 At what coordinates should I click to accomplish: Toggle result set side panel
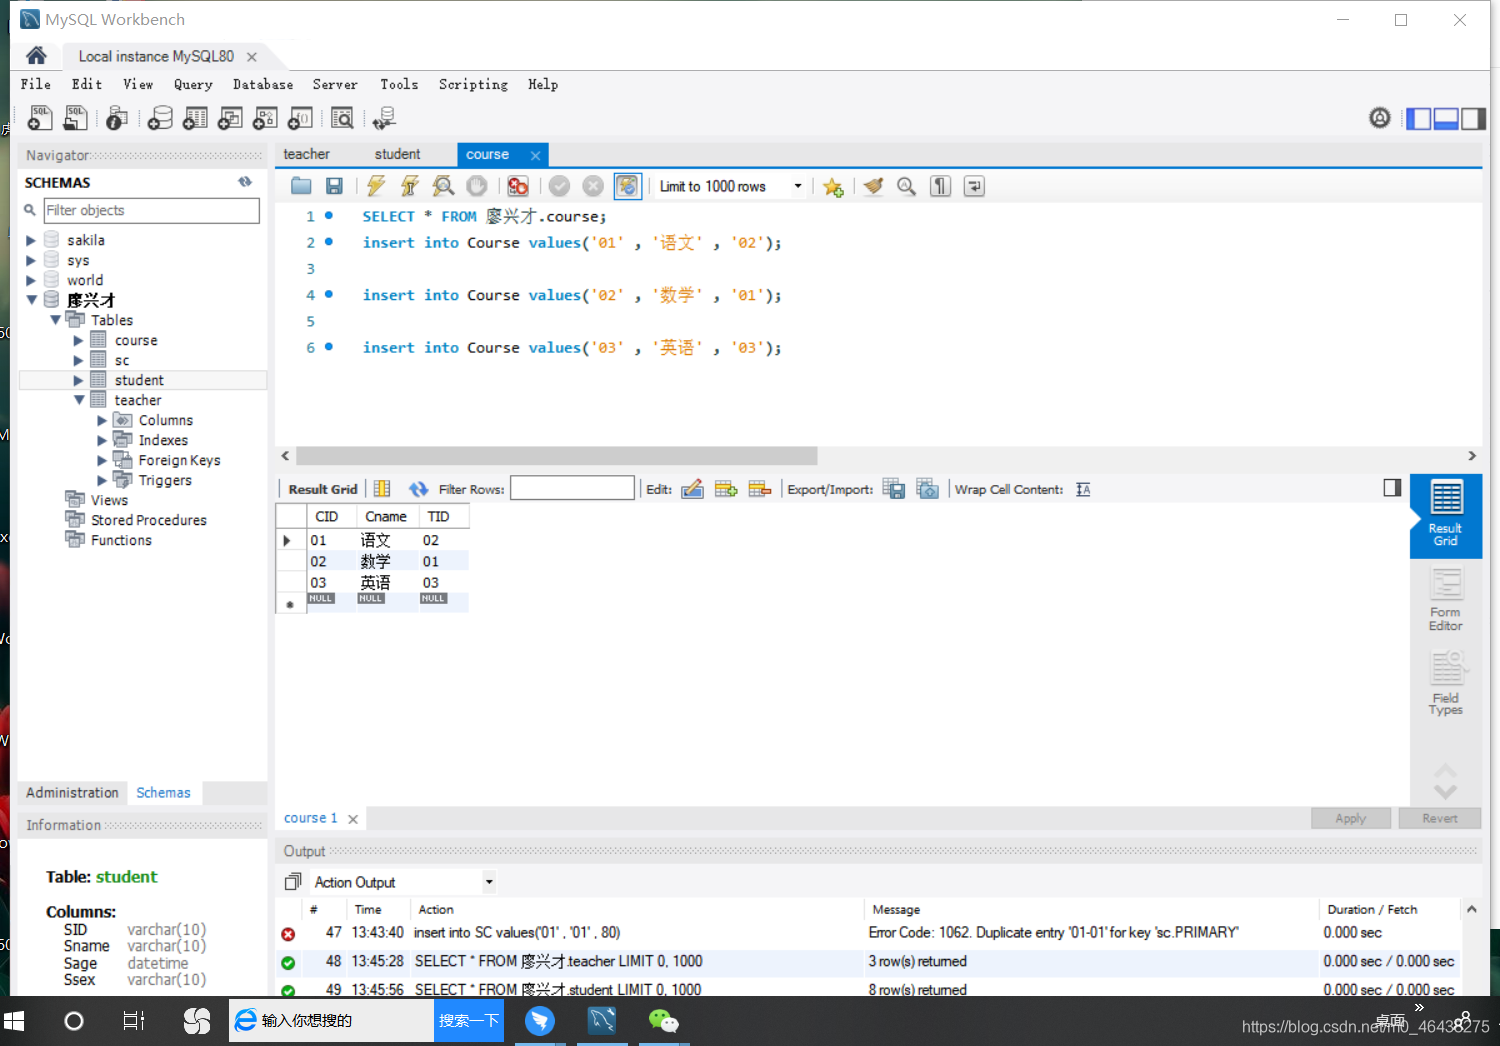1392,488
